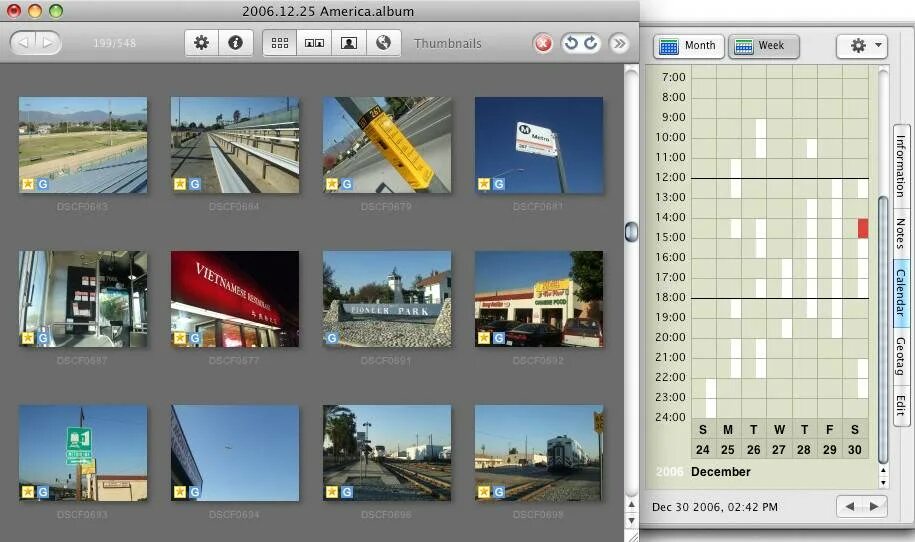Select the Calendar side tab

point(901,292)
